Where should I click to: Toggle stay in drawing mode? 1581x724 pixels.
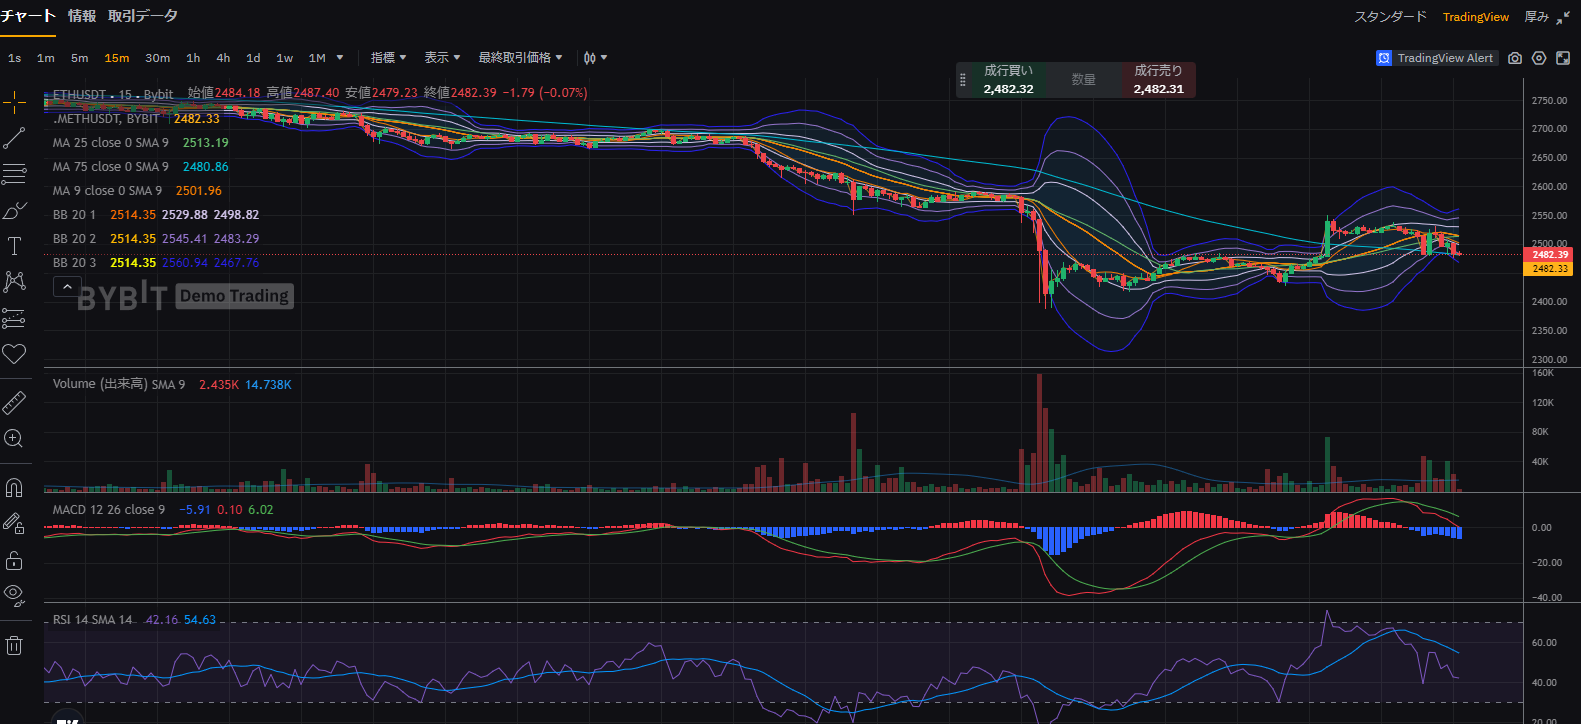coord(14,523)
